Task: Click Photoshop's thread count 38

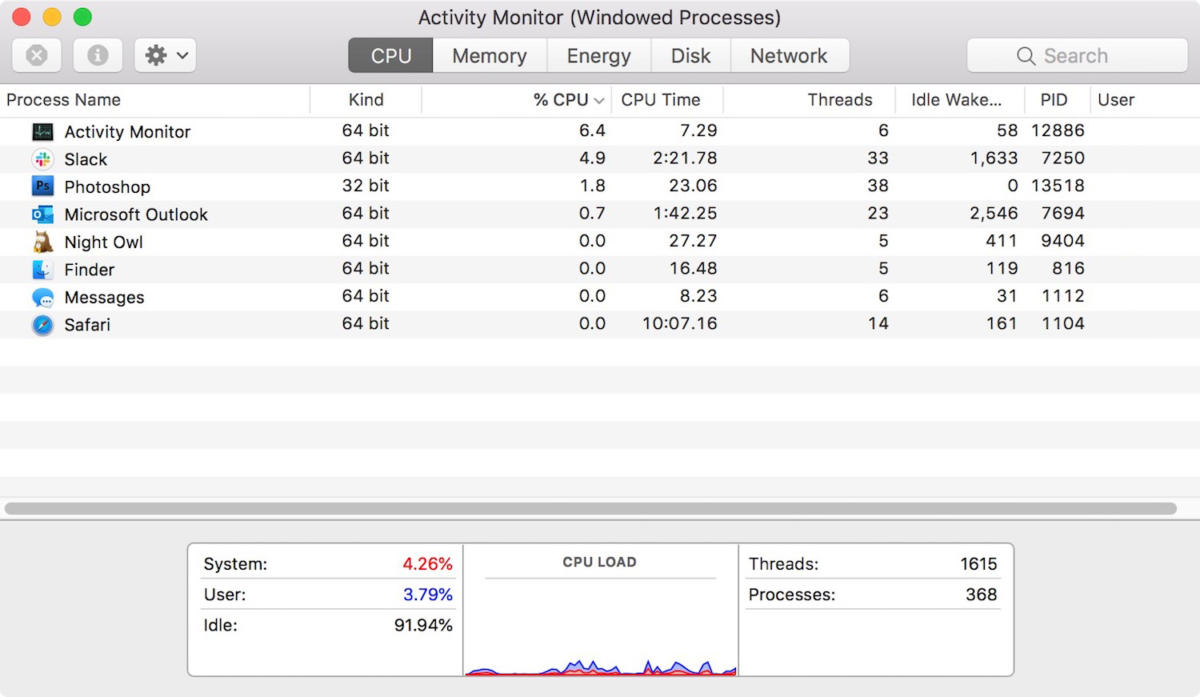Action: (878, 186)
